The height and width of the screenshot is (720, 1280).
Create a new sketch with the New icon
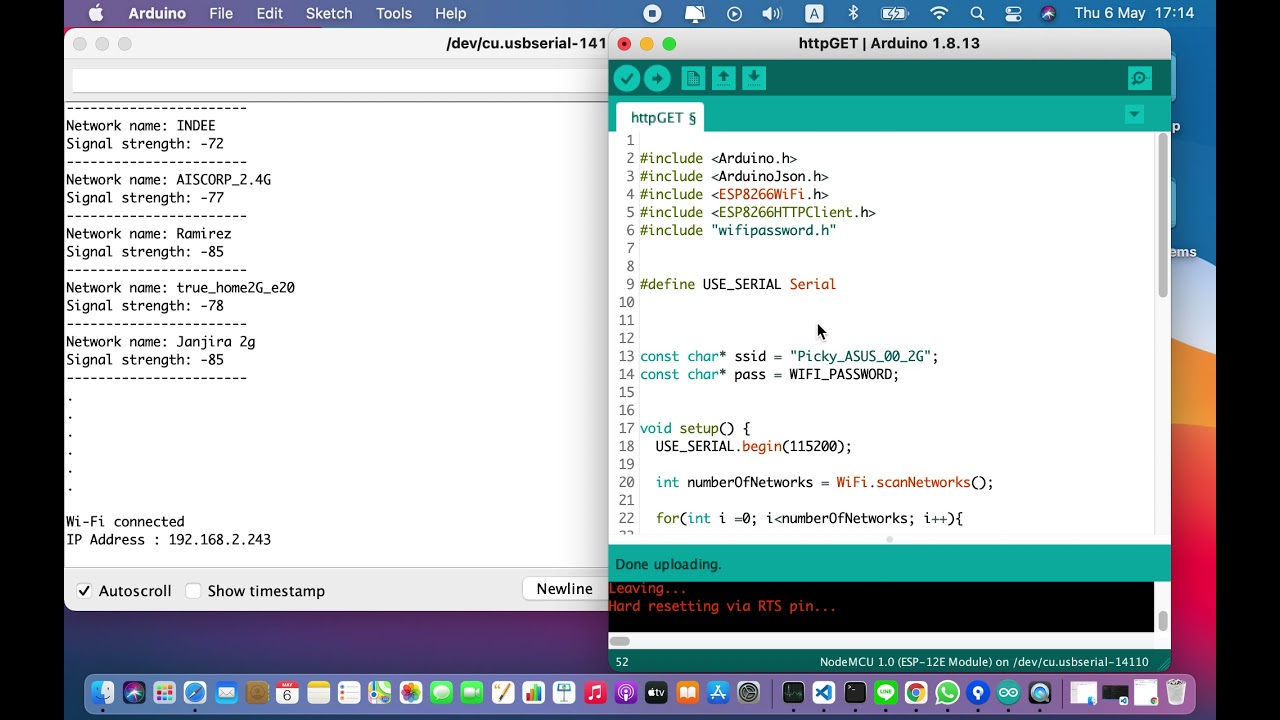tap(693, 78)
